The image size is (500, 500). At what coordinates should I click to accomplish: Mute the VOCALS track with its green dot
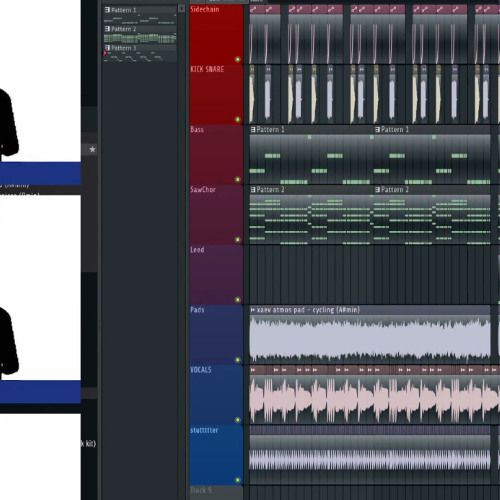pos(238,420)
